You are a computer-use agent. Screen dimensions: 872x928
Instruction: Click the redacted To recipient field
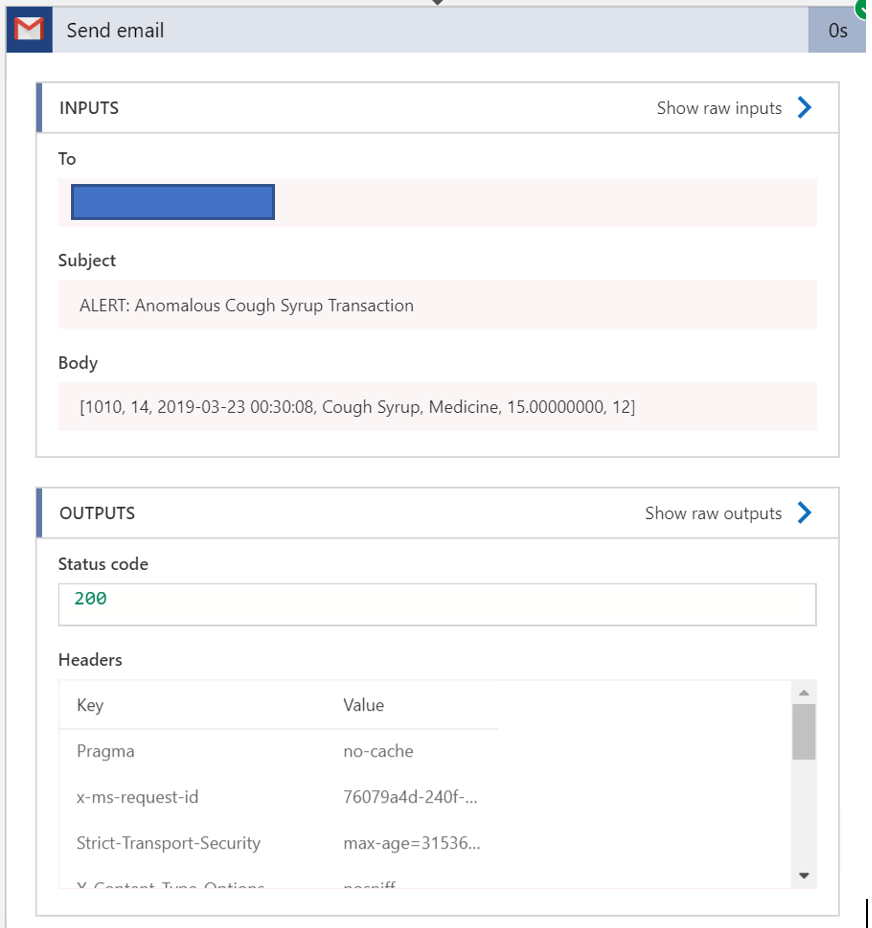pos(173,202)
